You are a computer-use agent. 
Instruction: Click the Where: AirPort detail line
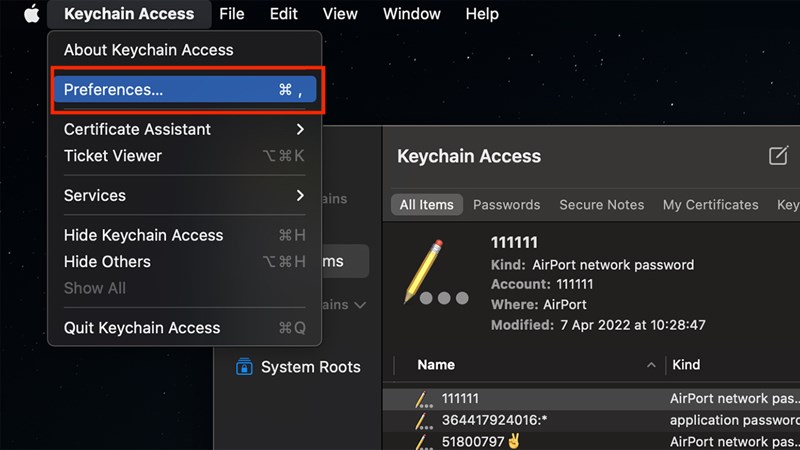coord(538,305)
